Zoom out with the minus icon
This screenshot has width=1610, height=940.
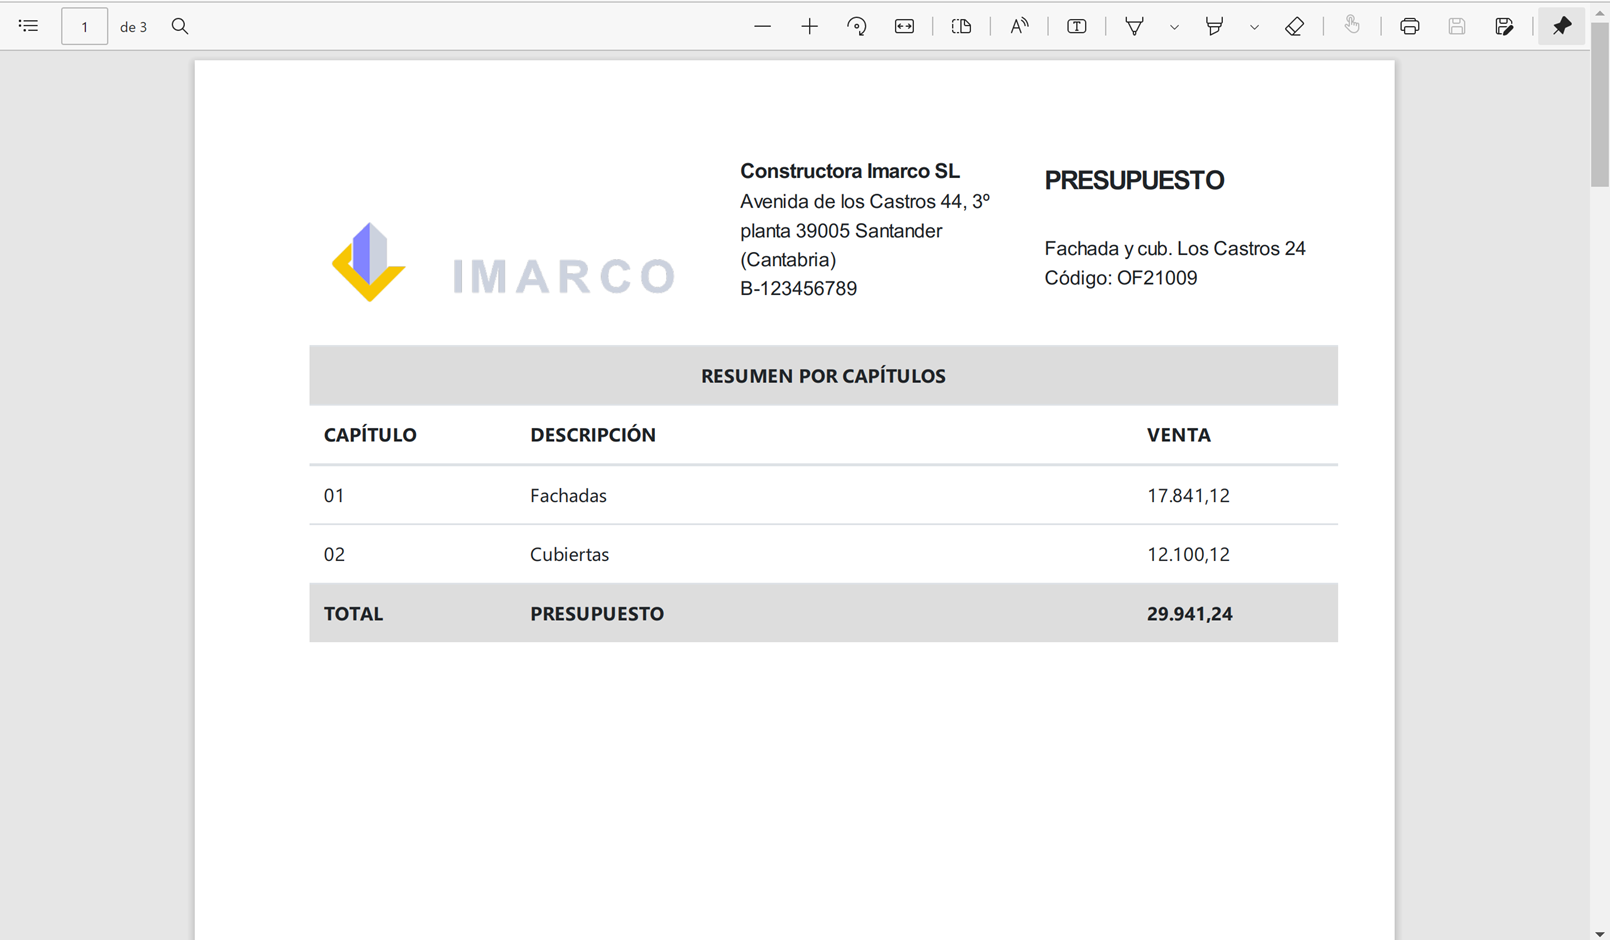(x=763, y=26)
